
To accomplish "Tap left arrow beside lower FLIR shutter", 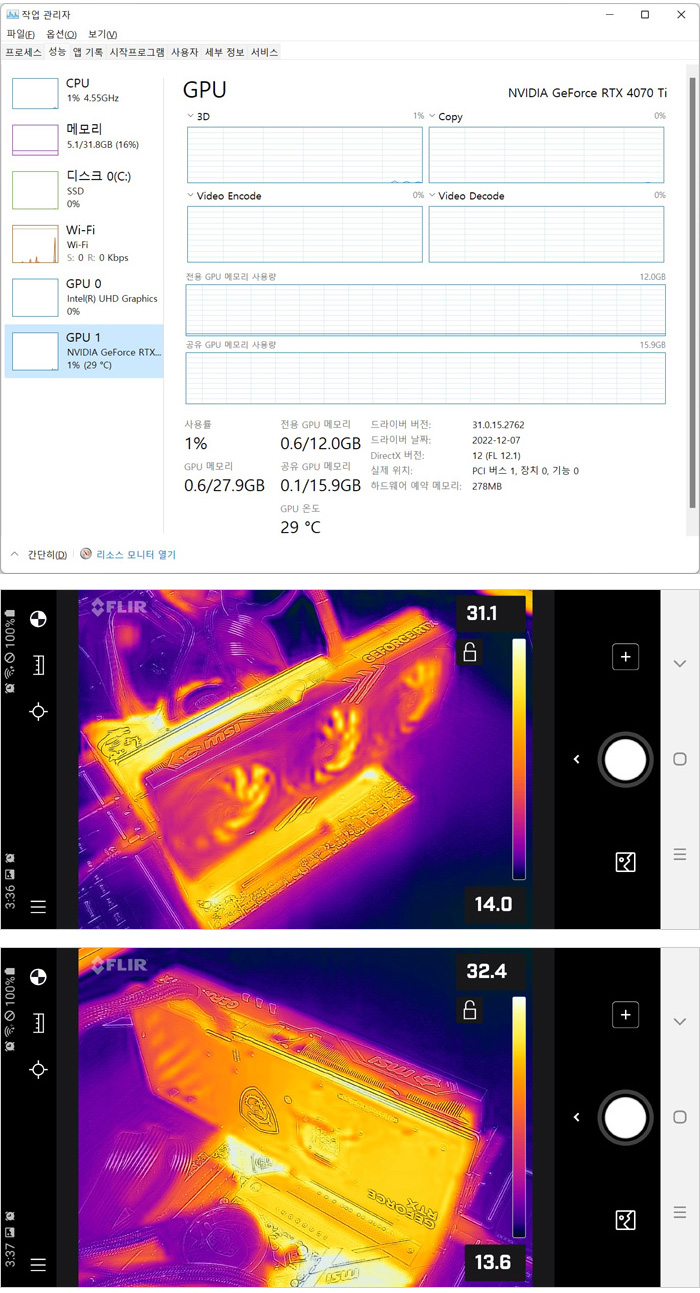I will click(x=577, y=1118).
